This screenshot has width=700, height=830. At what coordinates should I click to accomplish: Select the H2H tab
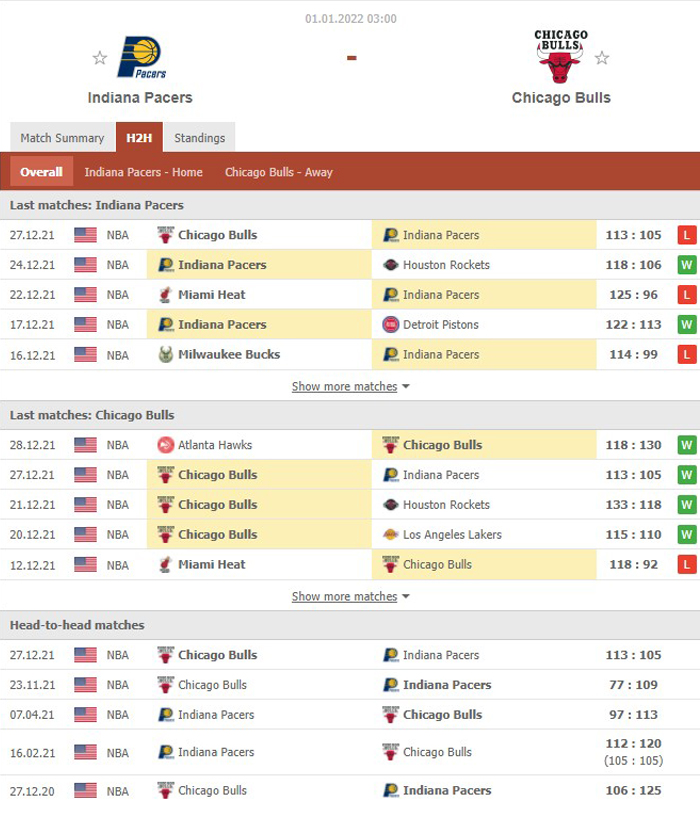click(139, 138)
